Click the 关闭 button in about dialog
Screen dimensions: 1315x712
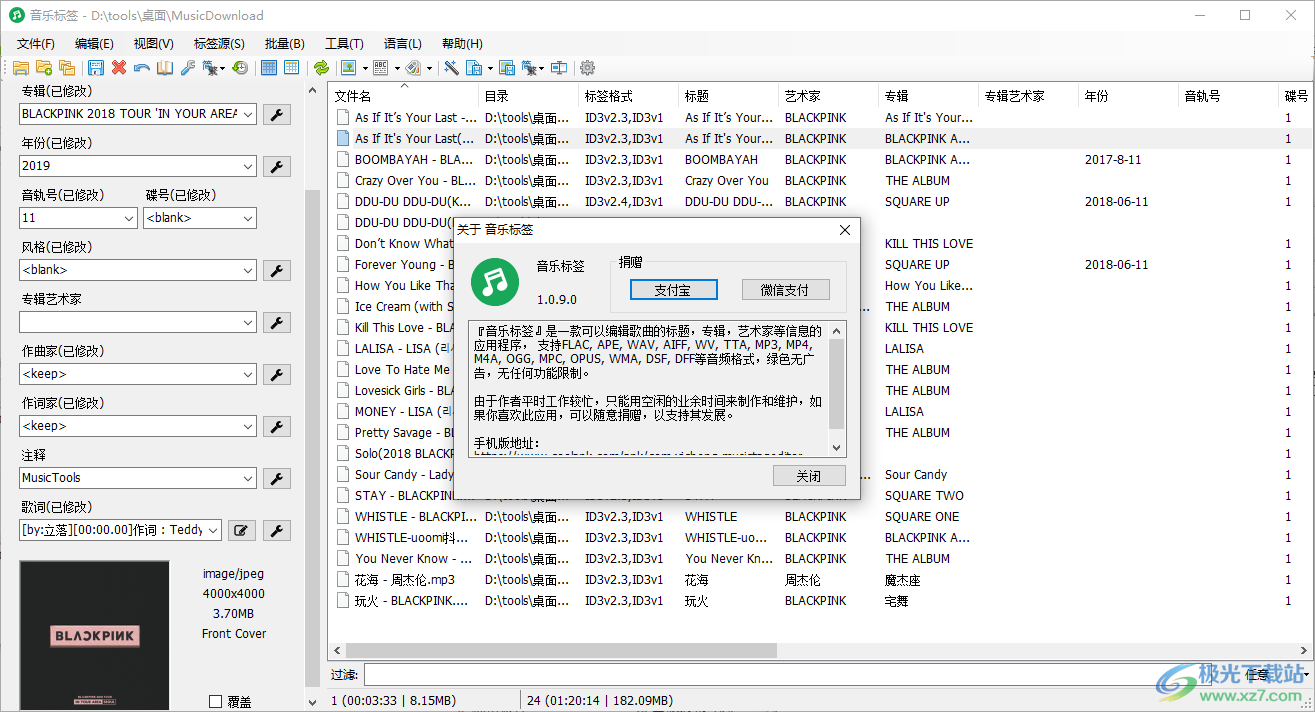click(809, 475)
